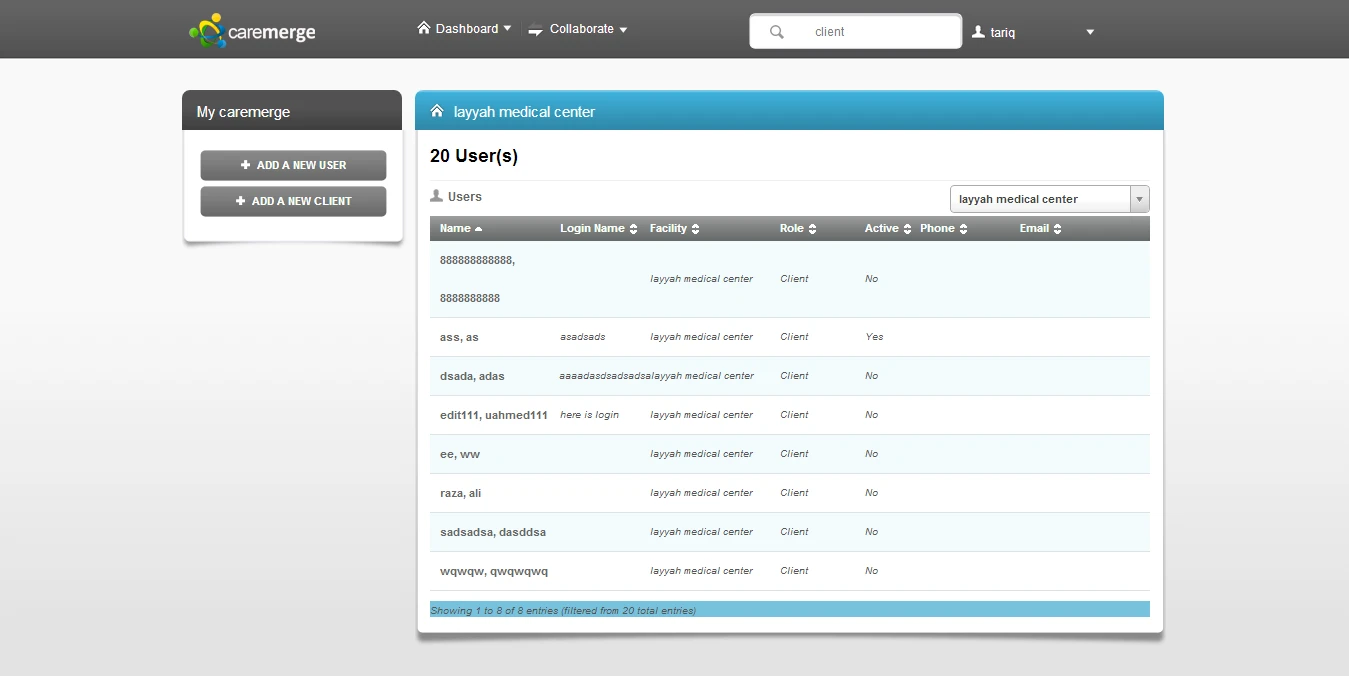Click the user profile icon beside tariq
The image size is (1349, 676).
(978, 32)
